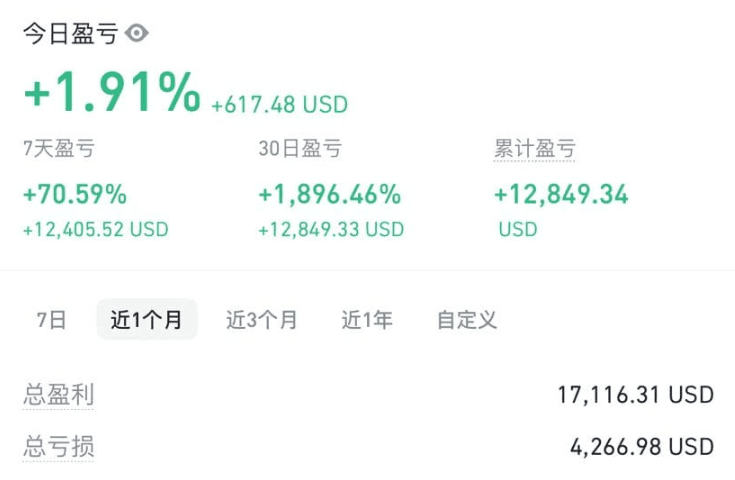
Task: Click the +1.91% today's percentage value
Action: 112,92
